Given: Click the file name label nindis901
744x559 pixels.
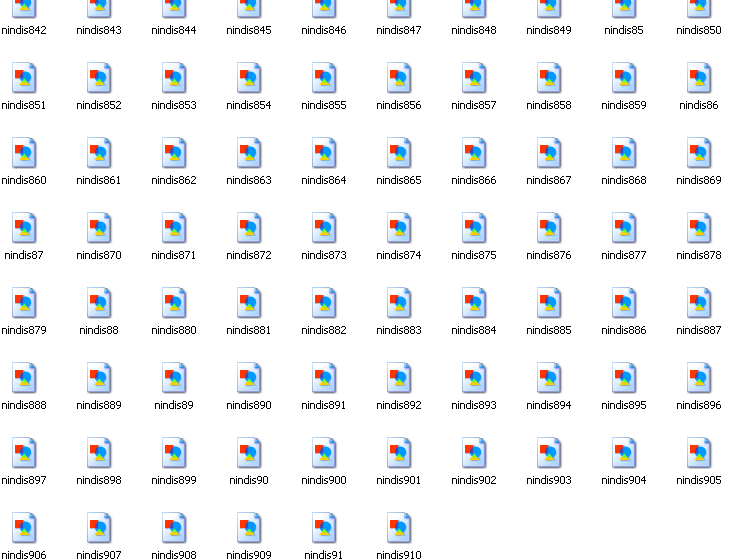Looking at the screenshot, I should (399, 480).
